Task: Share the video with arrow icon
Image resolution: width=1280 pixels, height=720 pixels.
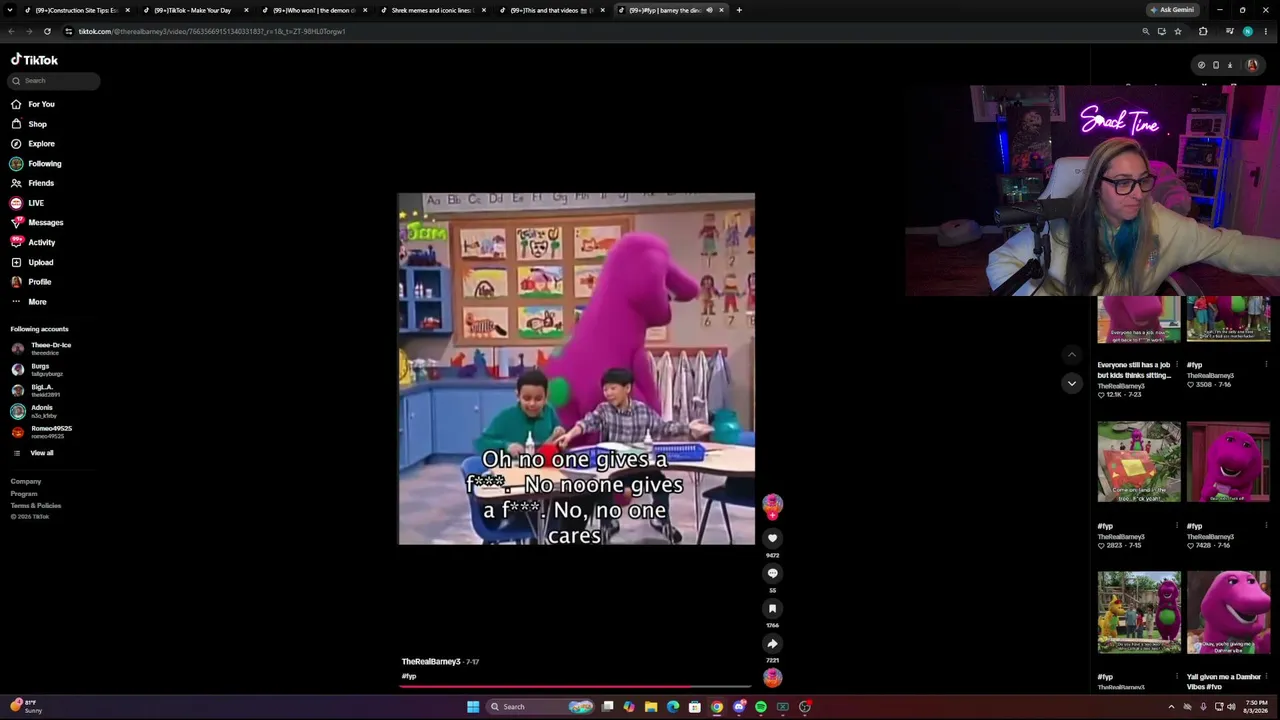Action: [772, 643]
